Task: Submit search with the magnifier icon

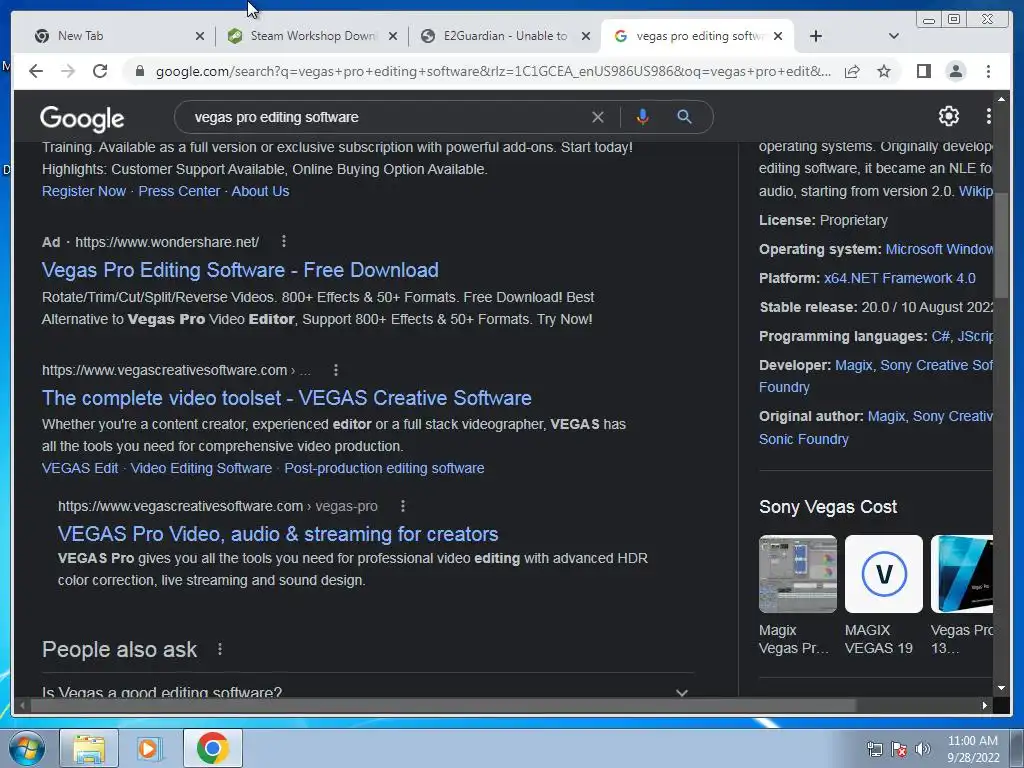Action: tap(684, 117)
